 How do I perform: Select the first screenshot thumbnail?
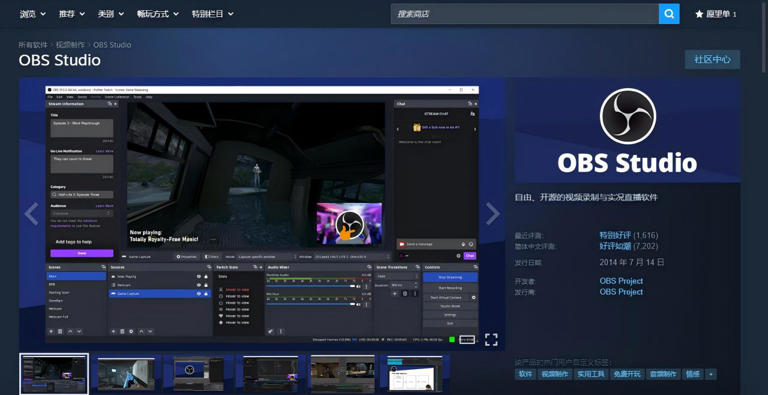coord(54,373)
